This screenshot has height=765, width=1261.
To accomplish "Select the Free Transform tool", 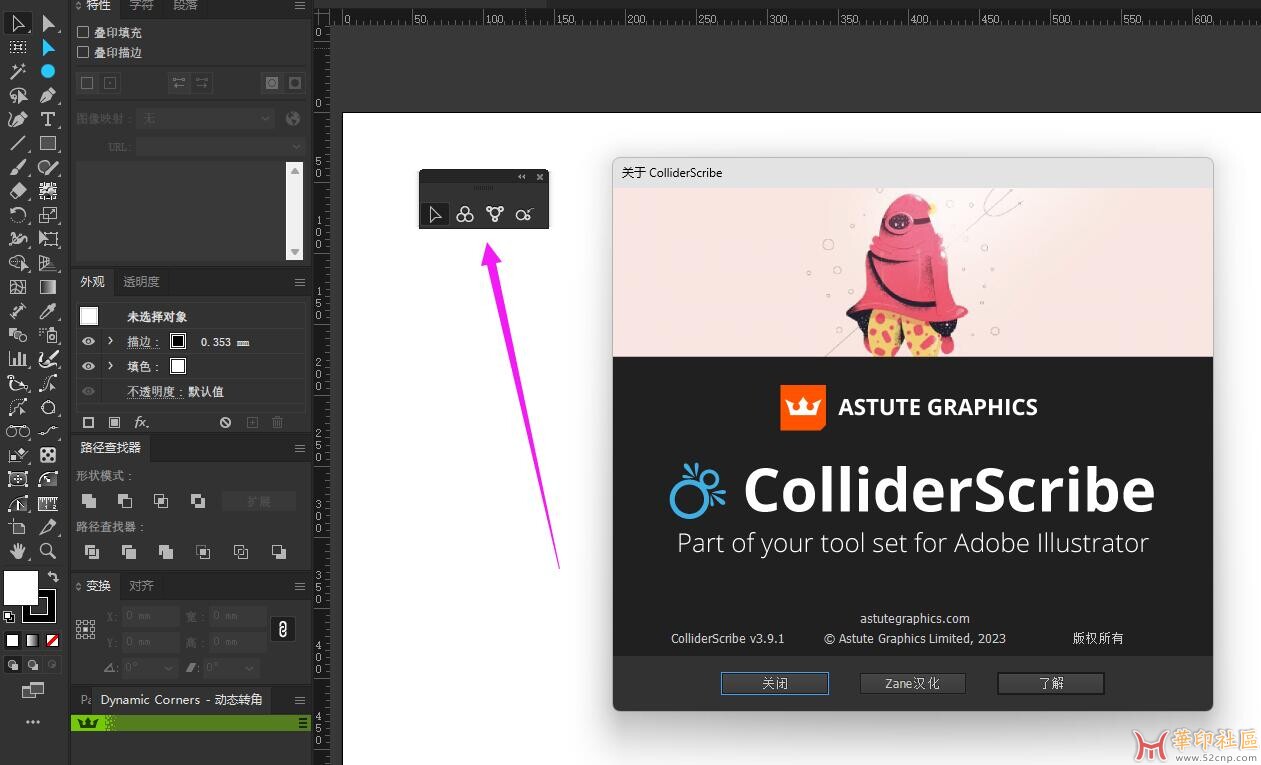I will pos(48,239).
